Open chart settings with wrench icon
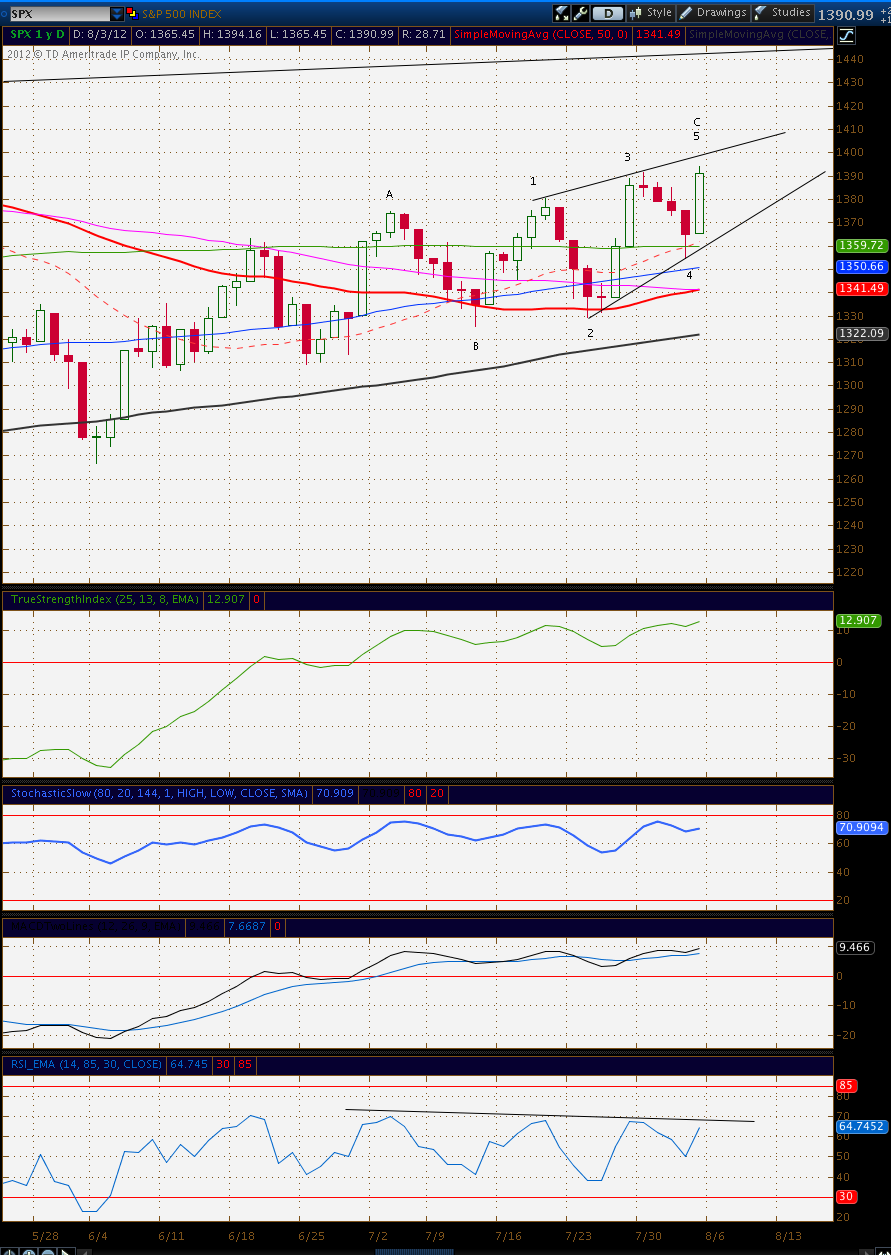This screenshot has width=891, height=1255. pyautogui.click(x=580, y=13)
